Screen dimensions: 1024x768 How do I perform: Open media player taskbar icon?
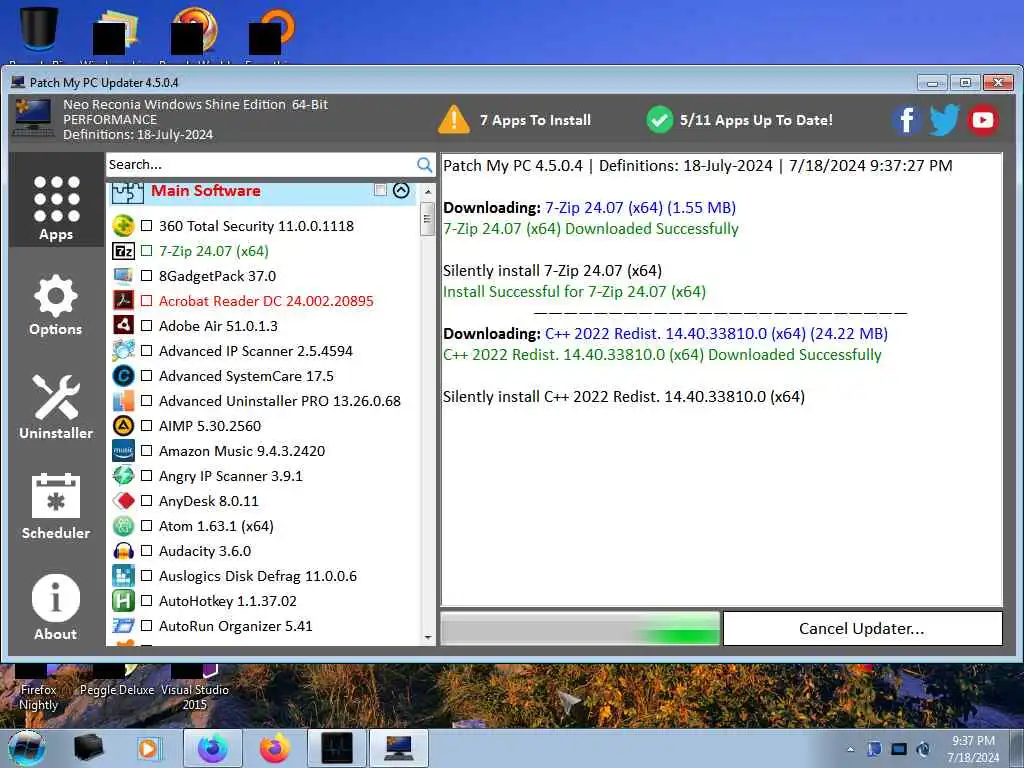coord(148,748)
